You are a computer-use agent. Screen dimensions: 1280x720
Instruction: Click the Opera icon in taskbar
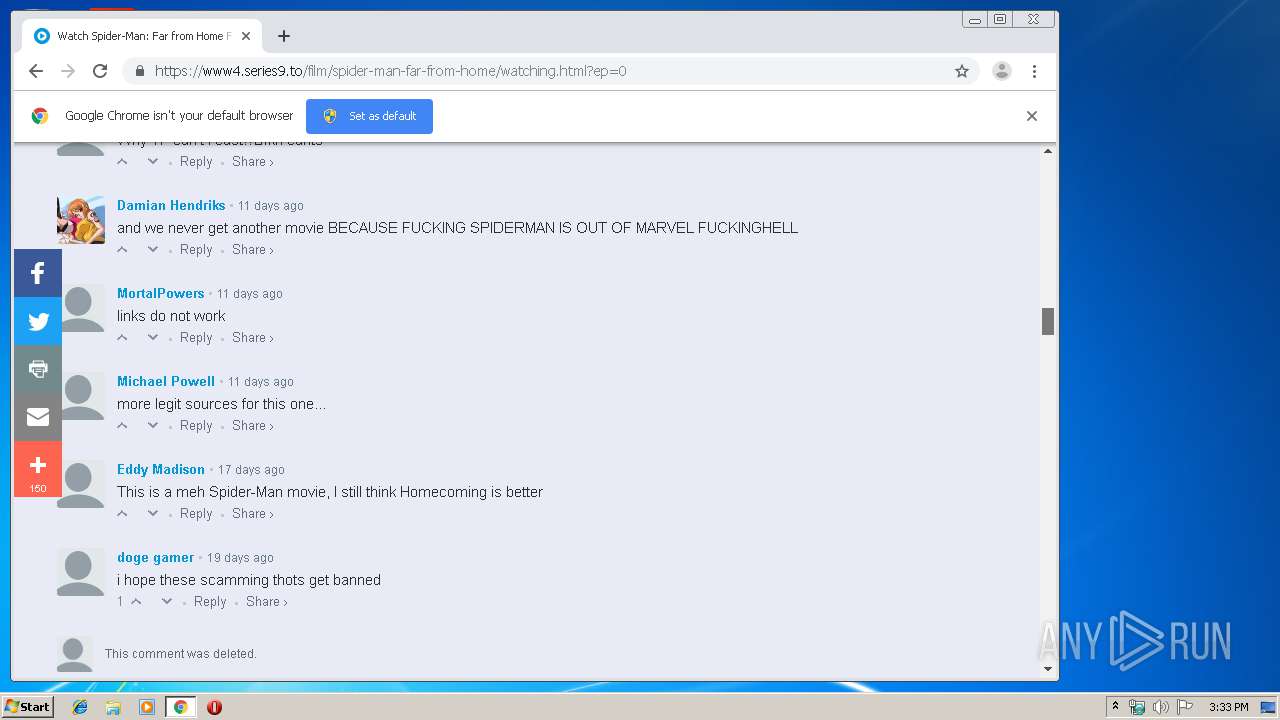[214, 707]
